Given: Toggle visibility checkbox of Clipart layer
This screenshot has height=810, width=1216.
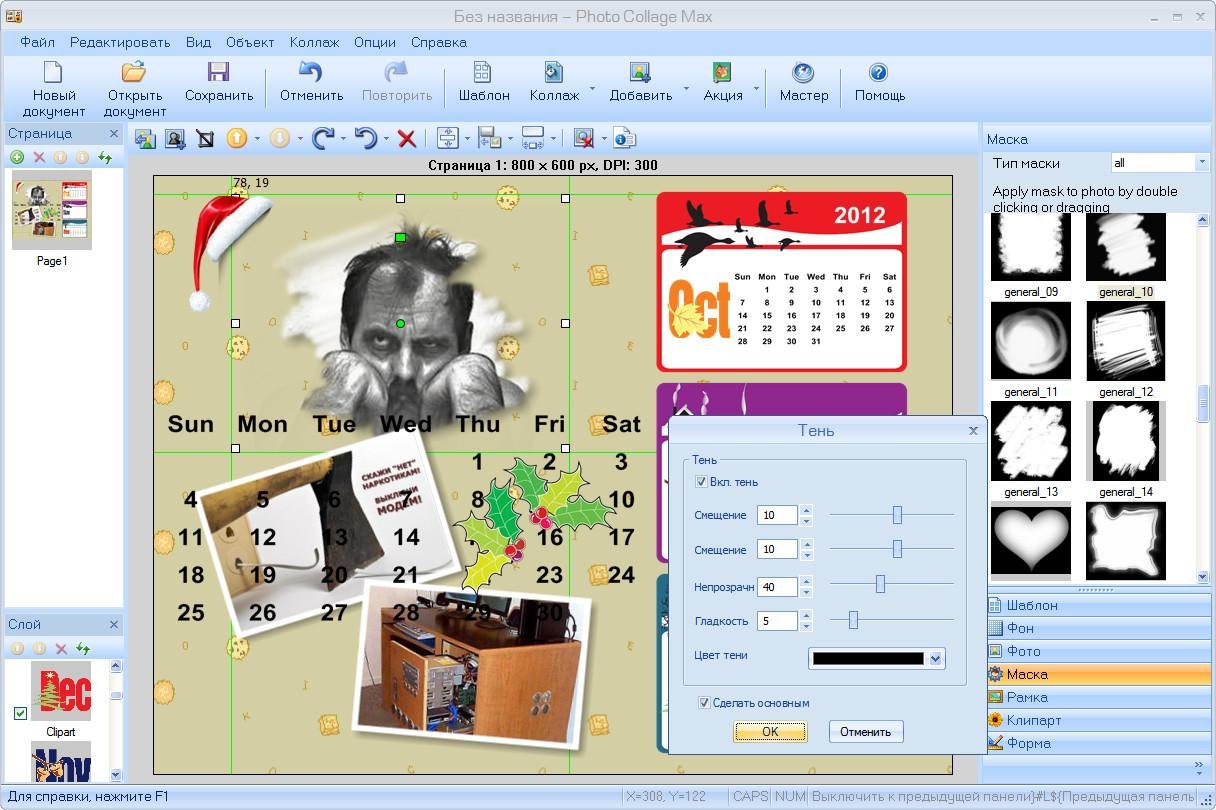Looking at the screenshot, I should pos(20,713).
